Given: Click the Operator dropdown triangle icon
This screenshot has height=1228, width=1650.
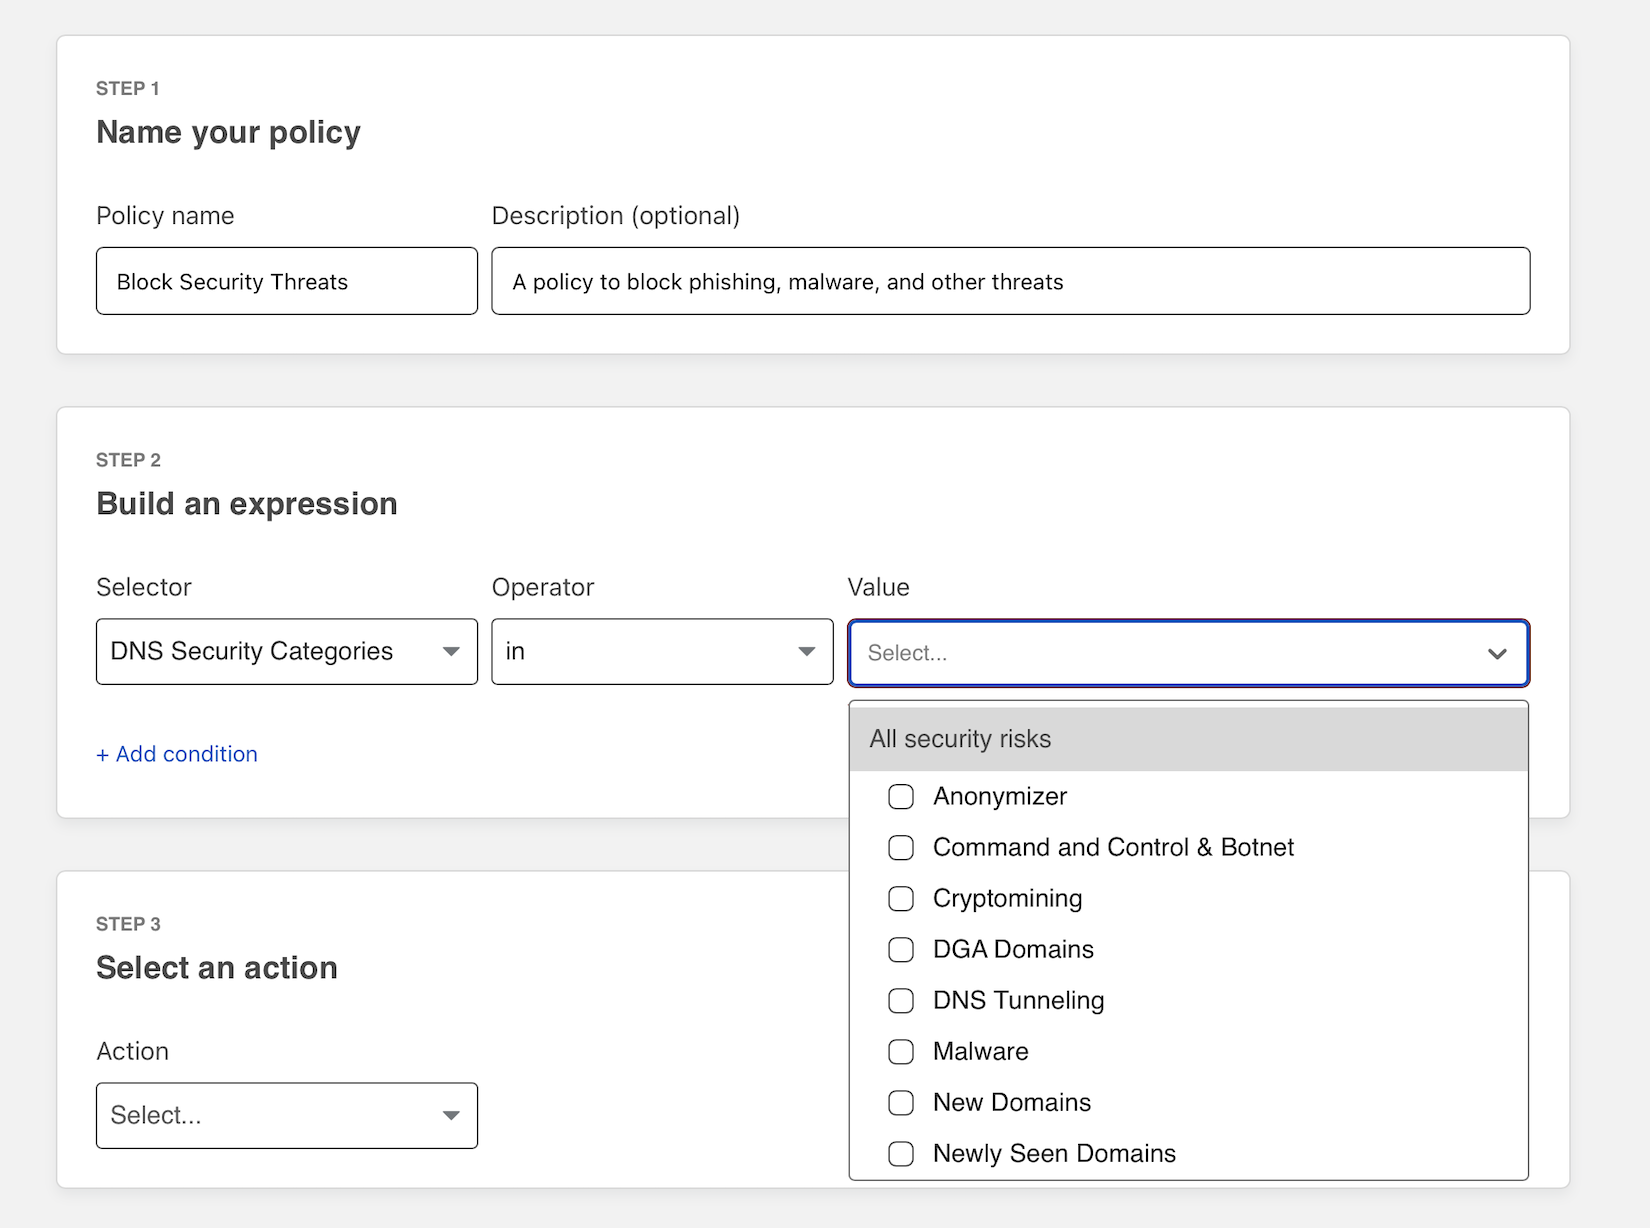Looking at the screenshot, I should pyautogui.click(x=806, y=651).
